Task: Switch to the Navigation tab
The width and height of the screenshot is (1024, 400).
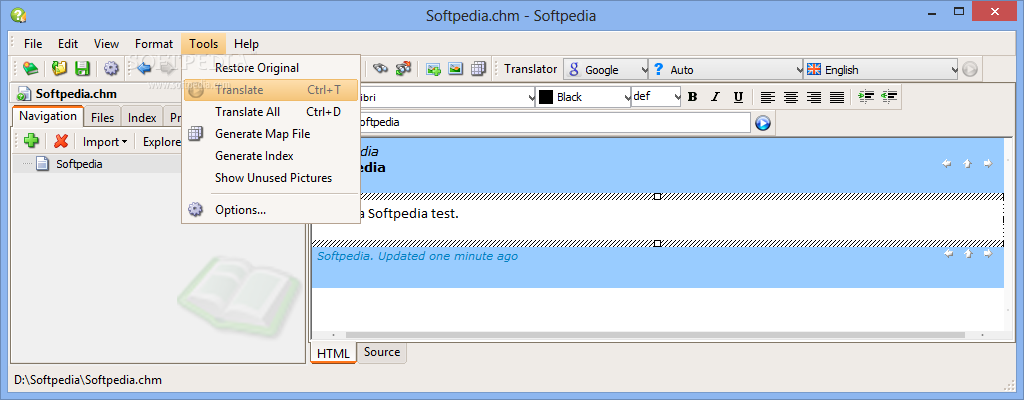Action: pos(48,116)
